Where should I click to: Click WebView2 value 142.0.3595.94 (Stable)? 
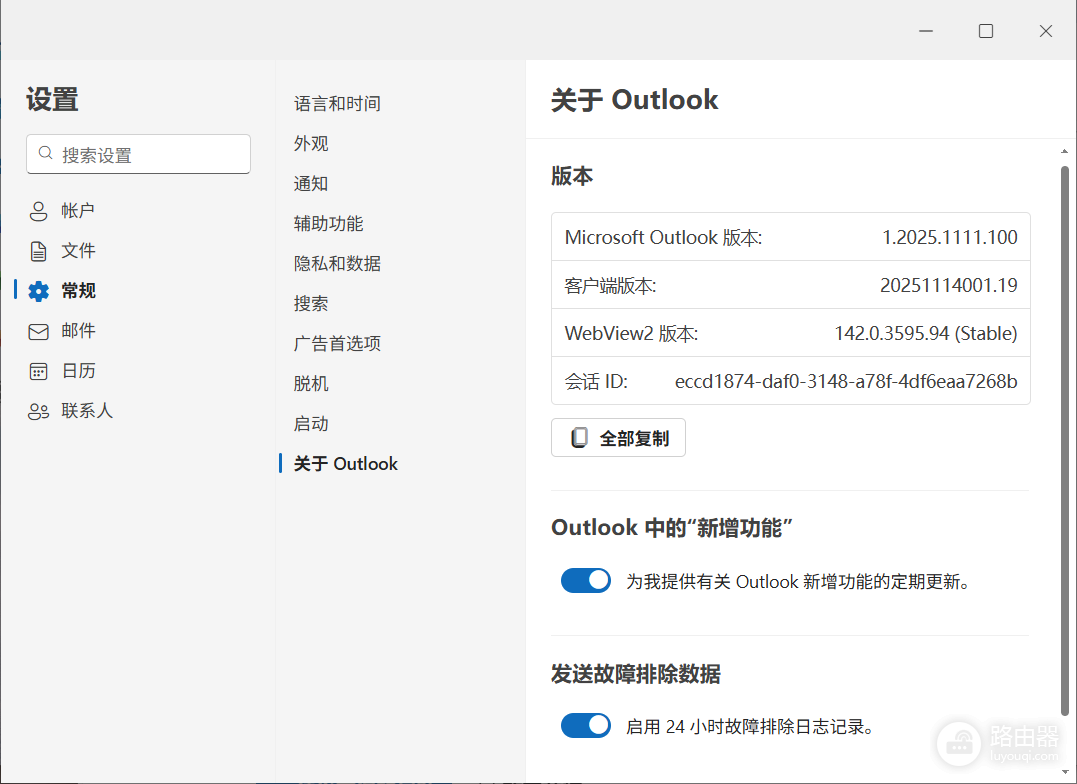(926, 333)
